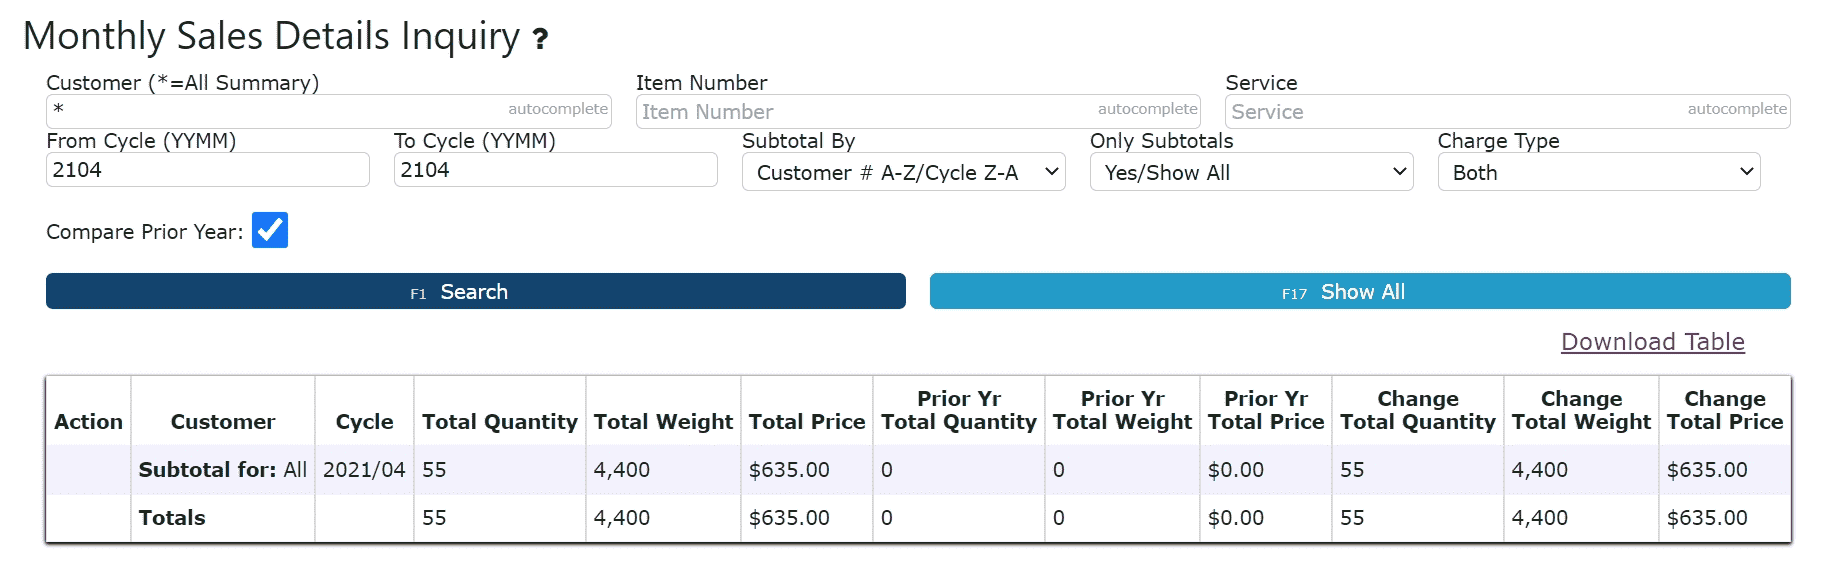Click the Total Quantity column header
Screen dimensions: 1835x563
(499, 422)
